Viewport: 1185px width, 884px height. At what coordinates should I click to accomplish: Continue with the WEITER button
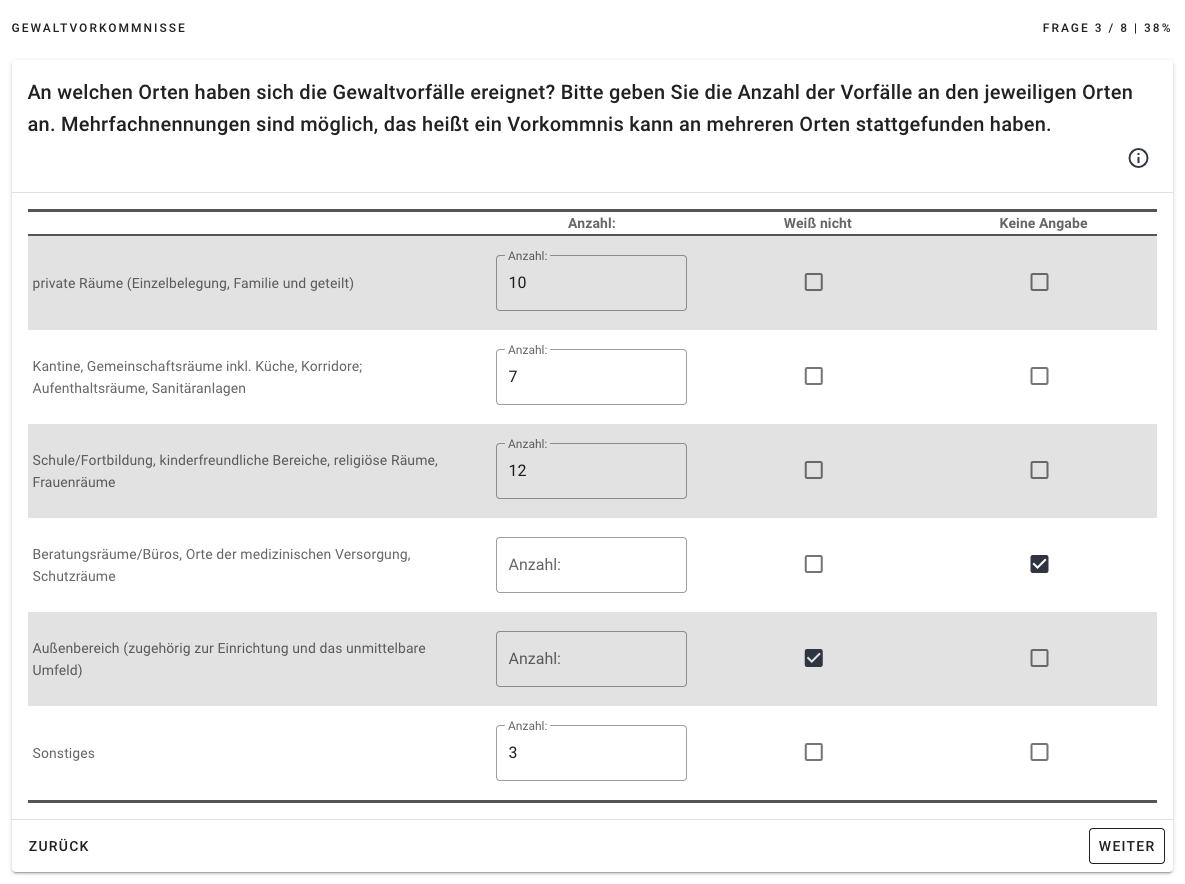(x=1126, y=846)
